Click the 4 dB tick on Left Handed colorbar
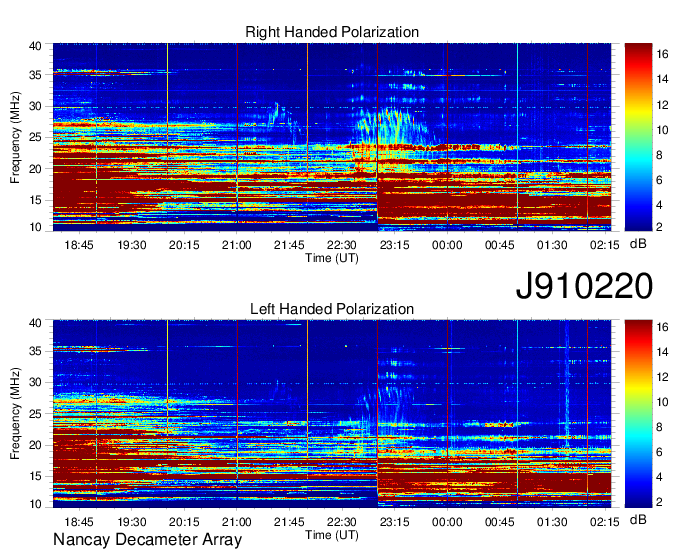The image size is (680, 552). click(659, 477)
